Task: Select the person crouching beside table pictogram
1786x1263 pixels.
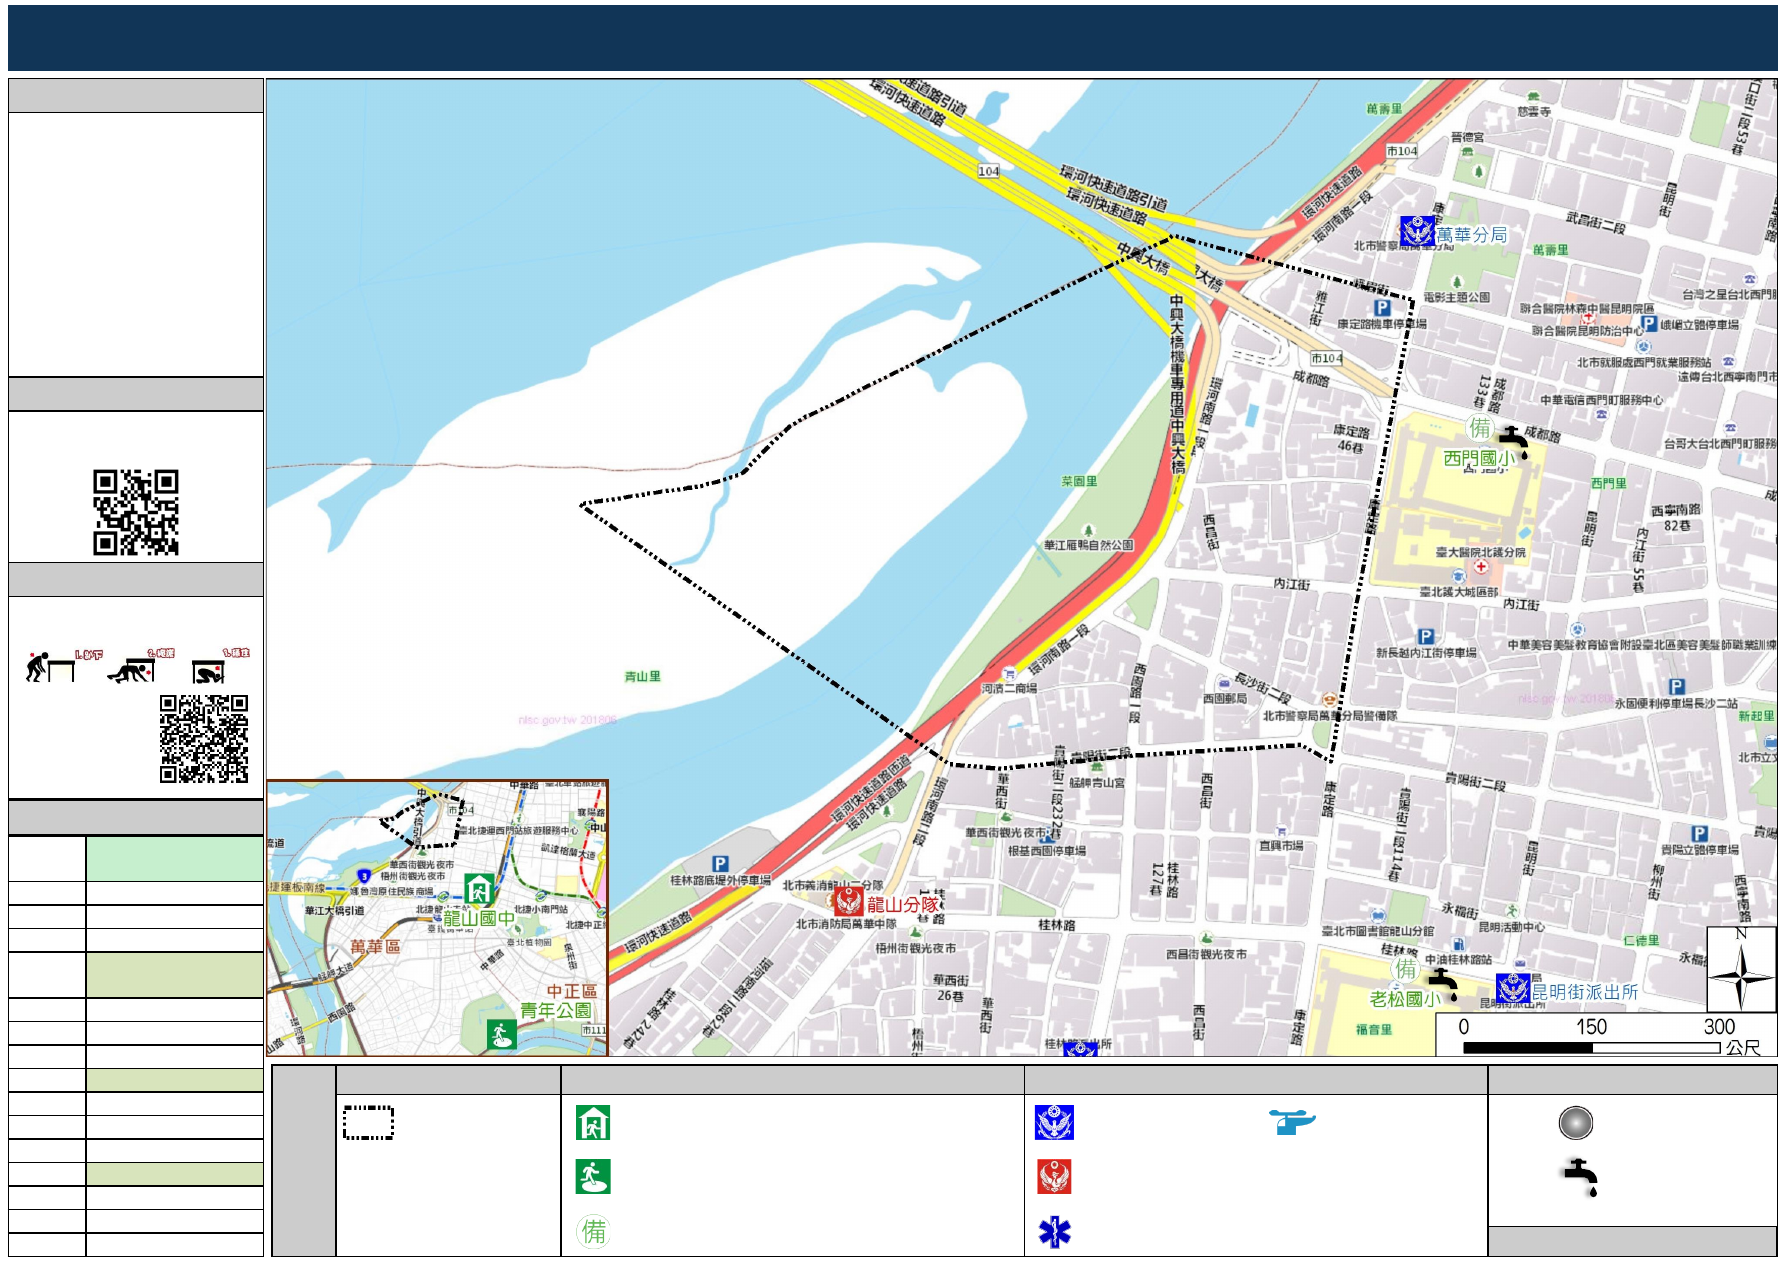Action: pyautogui.click(x=49, y=668)
